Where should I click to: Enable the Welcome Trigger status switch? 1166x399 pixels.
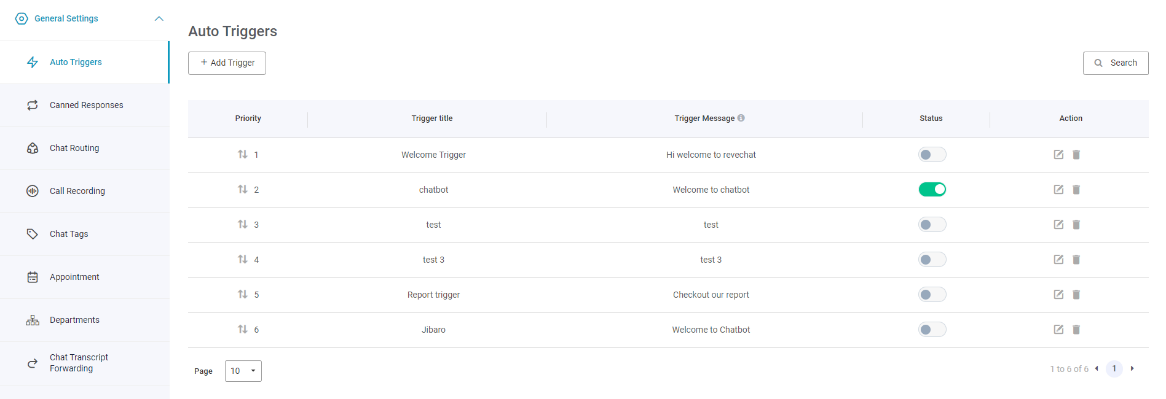point(933,155)
